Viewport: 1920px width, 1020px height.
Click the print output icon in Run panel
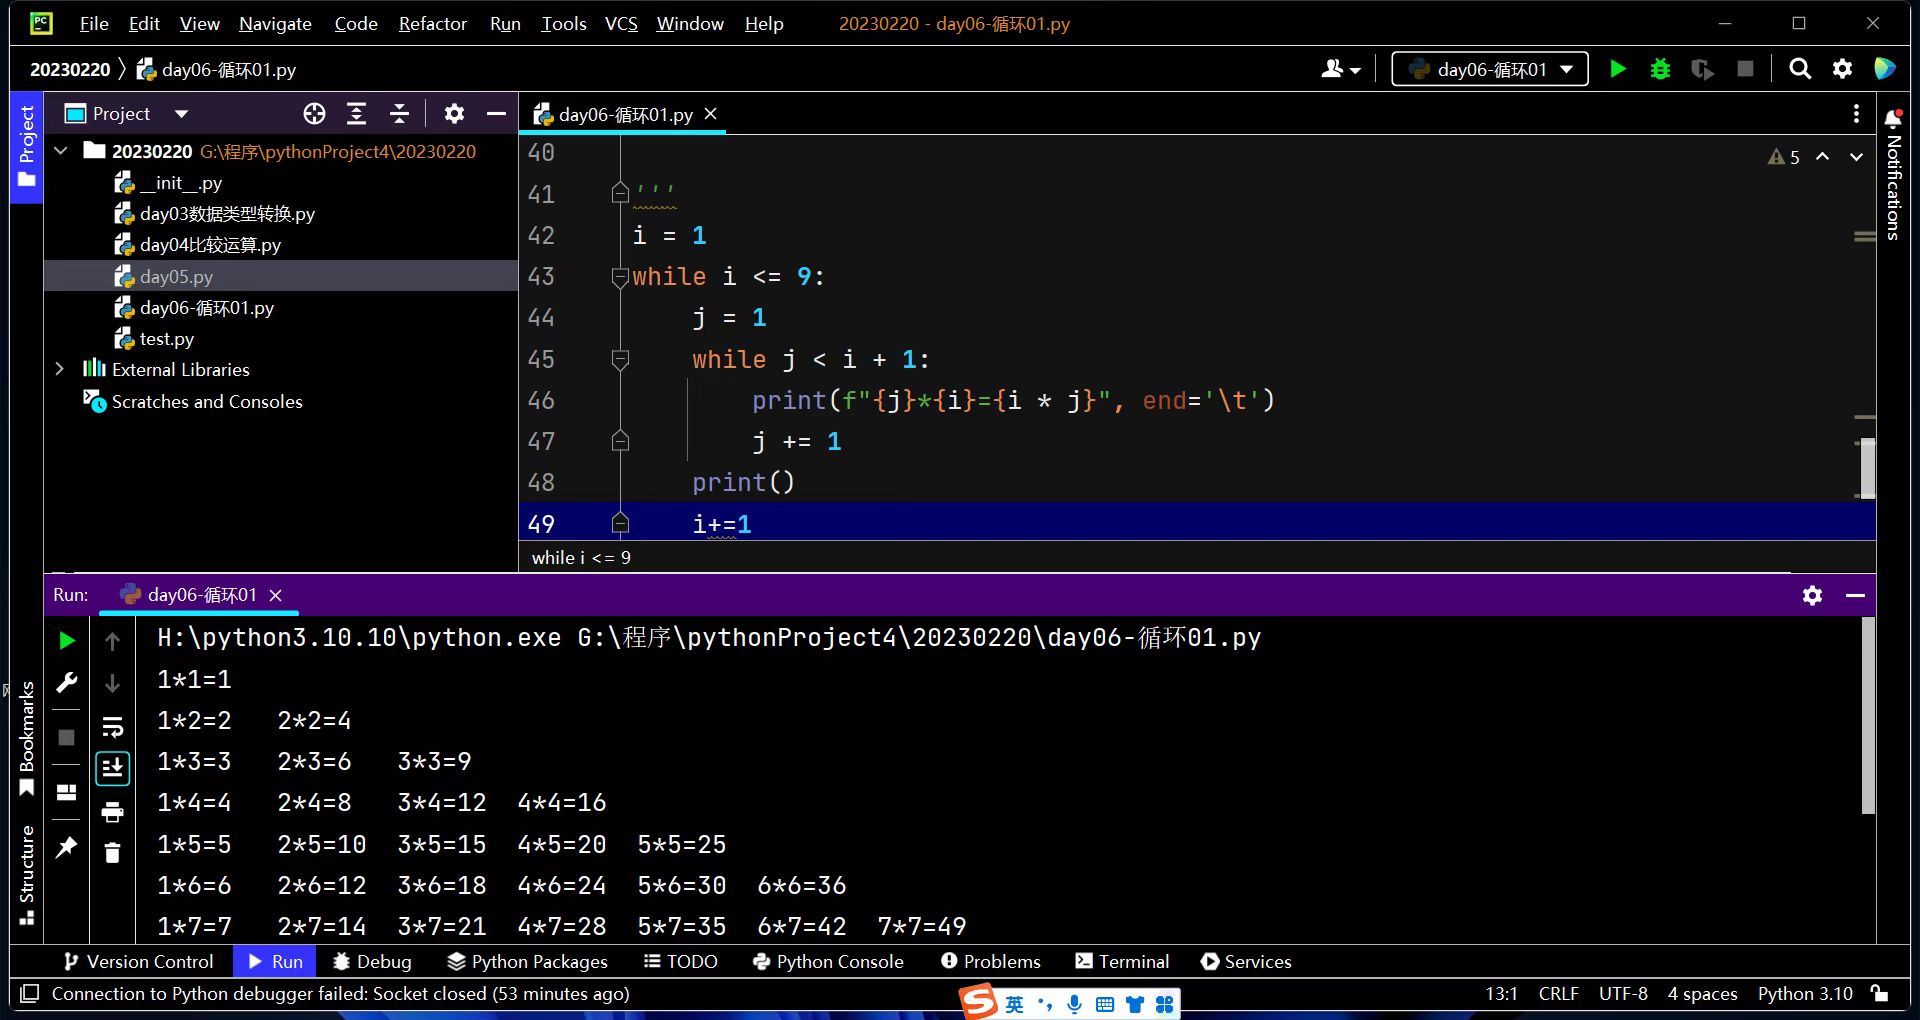click(x=112, y=811)
